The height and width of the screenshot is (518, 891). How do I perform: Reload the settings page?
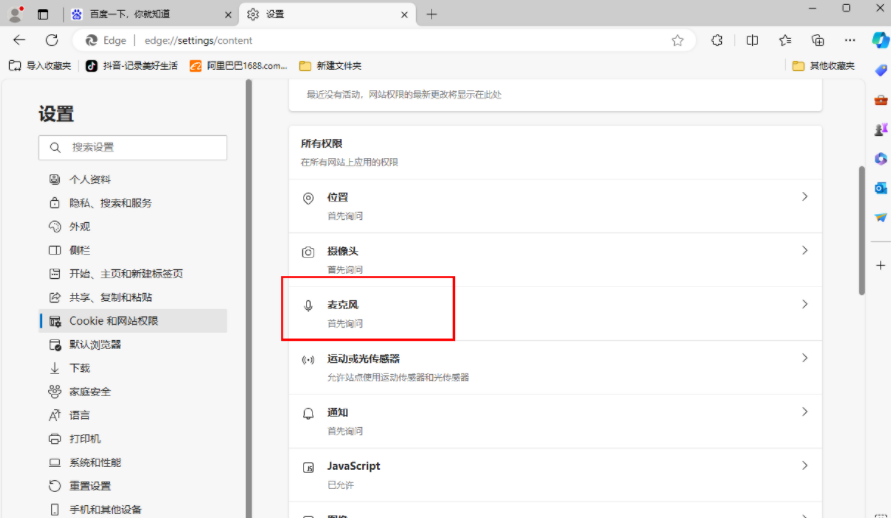[52, 40]
